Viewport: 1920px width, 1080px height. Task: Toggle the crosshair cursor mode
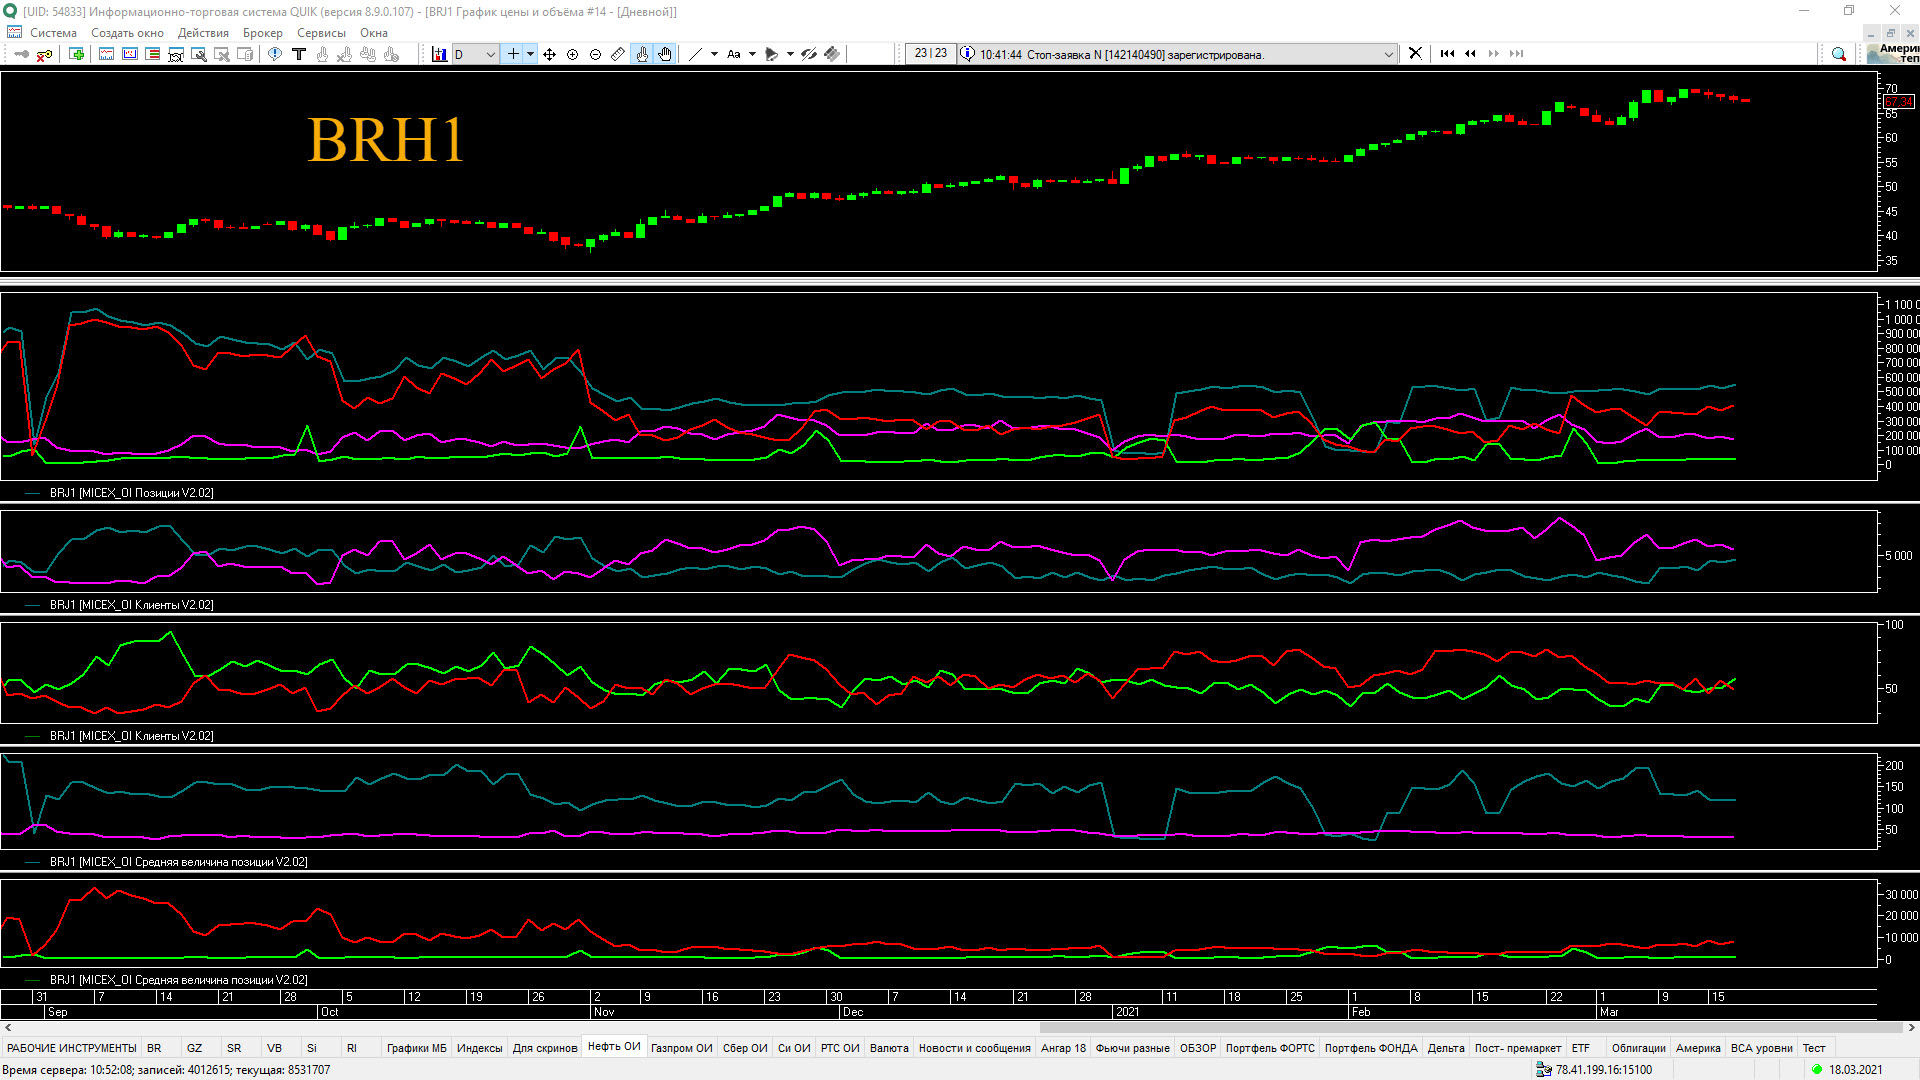pyautogui.click(x=513, y=54)
